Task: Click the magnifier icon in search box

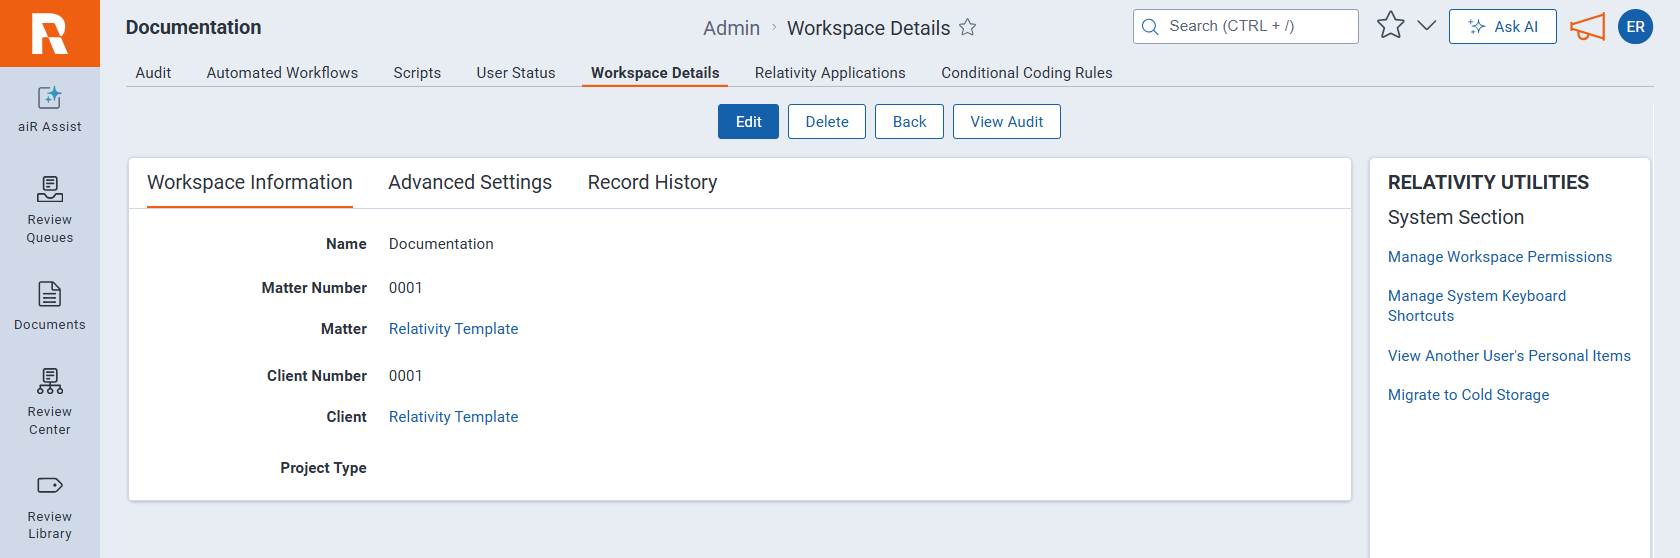Action: click(x=1150, y=27)
